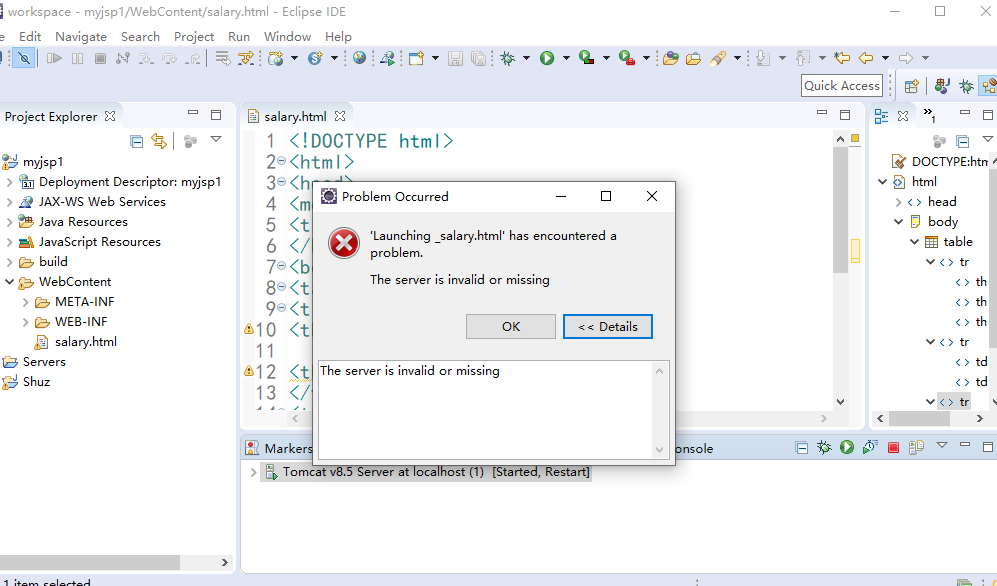Click the editor vertical scrollbar thumb
This screenshot has height=586, width=997.
[x=841, y=210]
